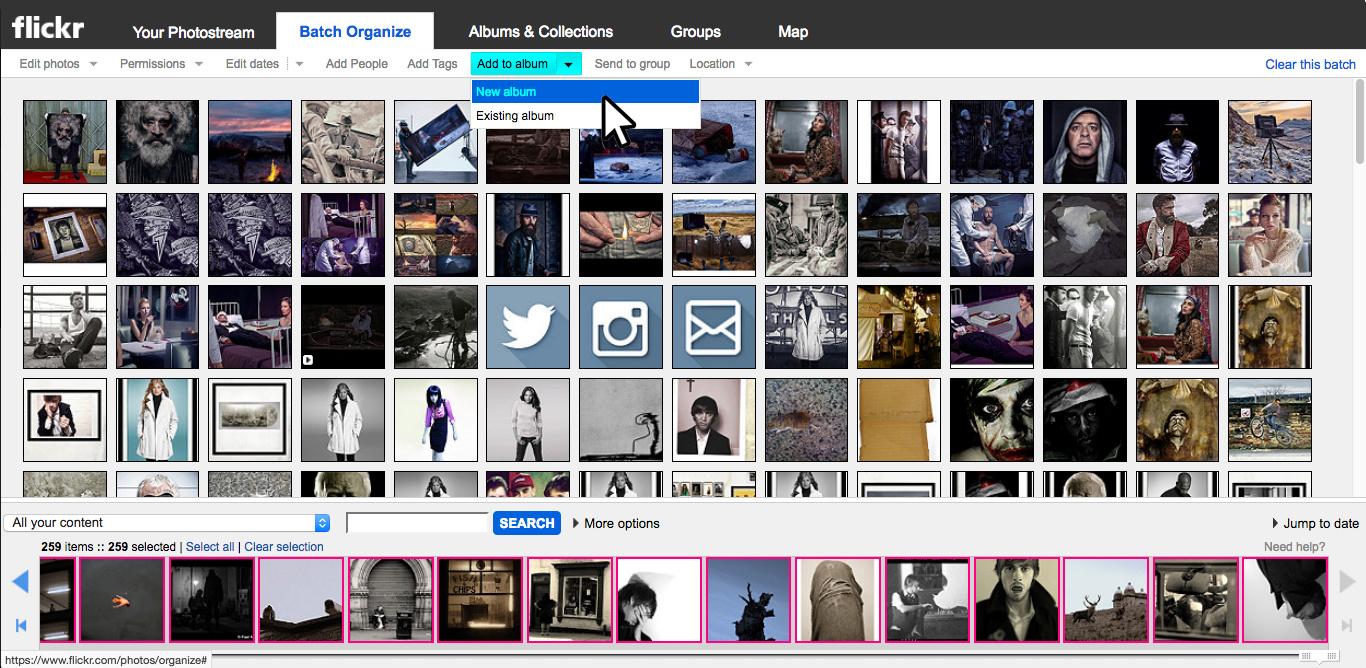Viewport: 1366px width, 668px height.
Task: Click the grey filmstrip next arrow
Action: [x=1347, y=582]
